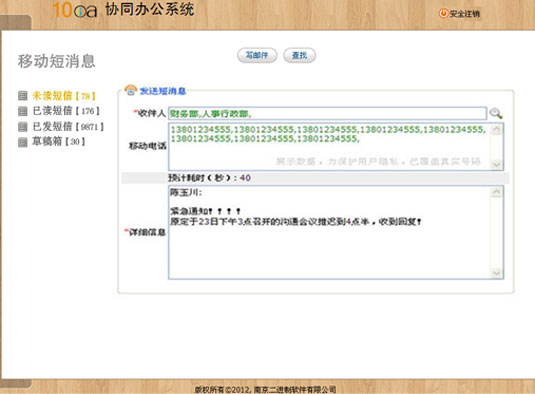Click the copyright 版权所有 ©2012 footer text
535x394 pixels.
265,389
